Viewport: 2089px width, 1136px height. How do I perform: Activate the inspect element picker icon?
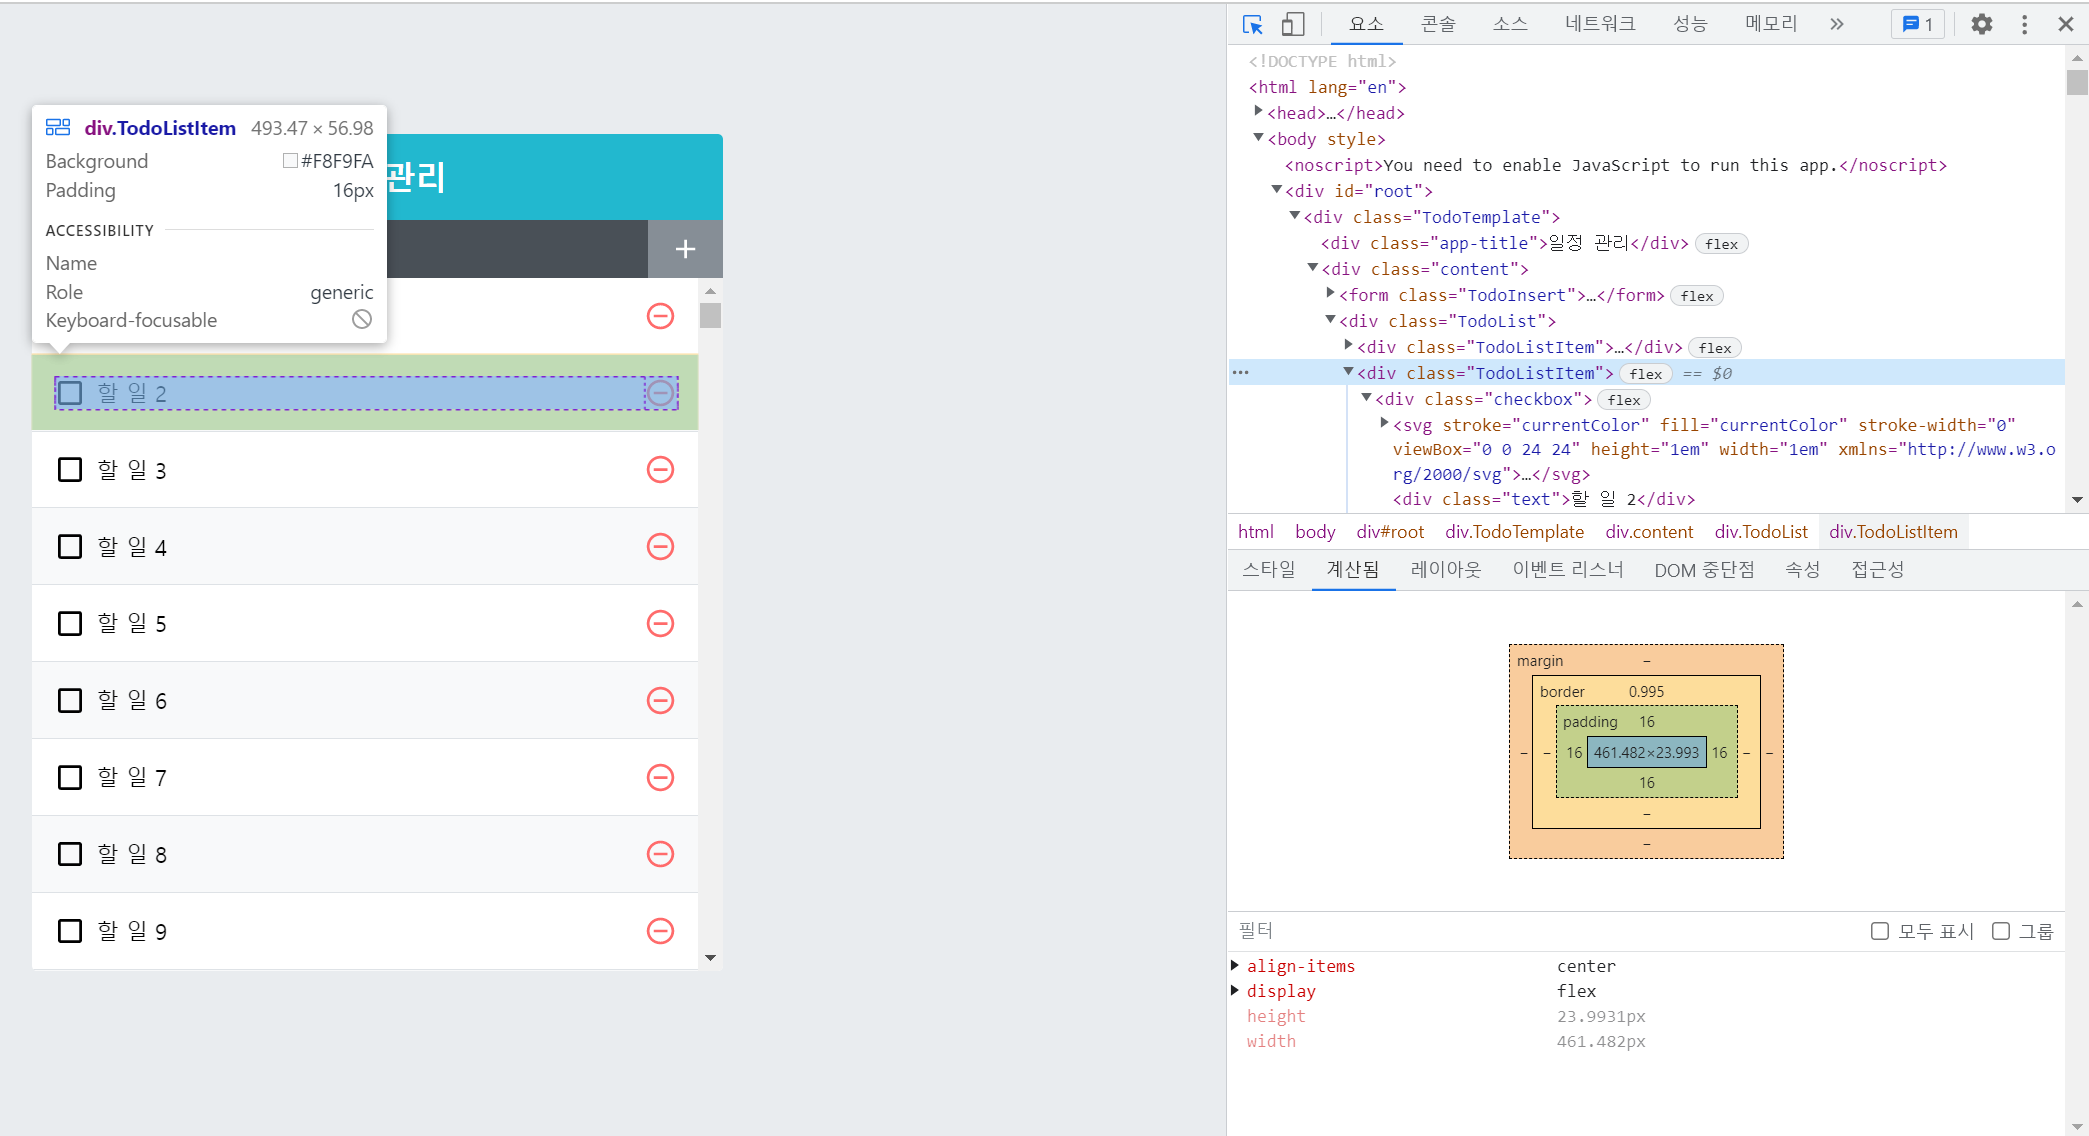point(1252,24)
